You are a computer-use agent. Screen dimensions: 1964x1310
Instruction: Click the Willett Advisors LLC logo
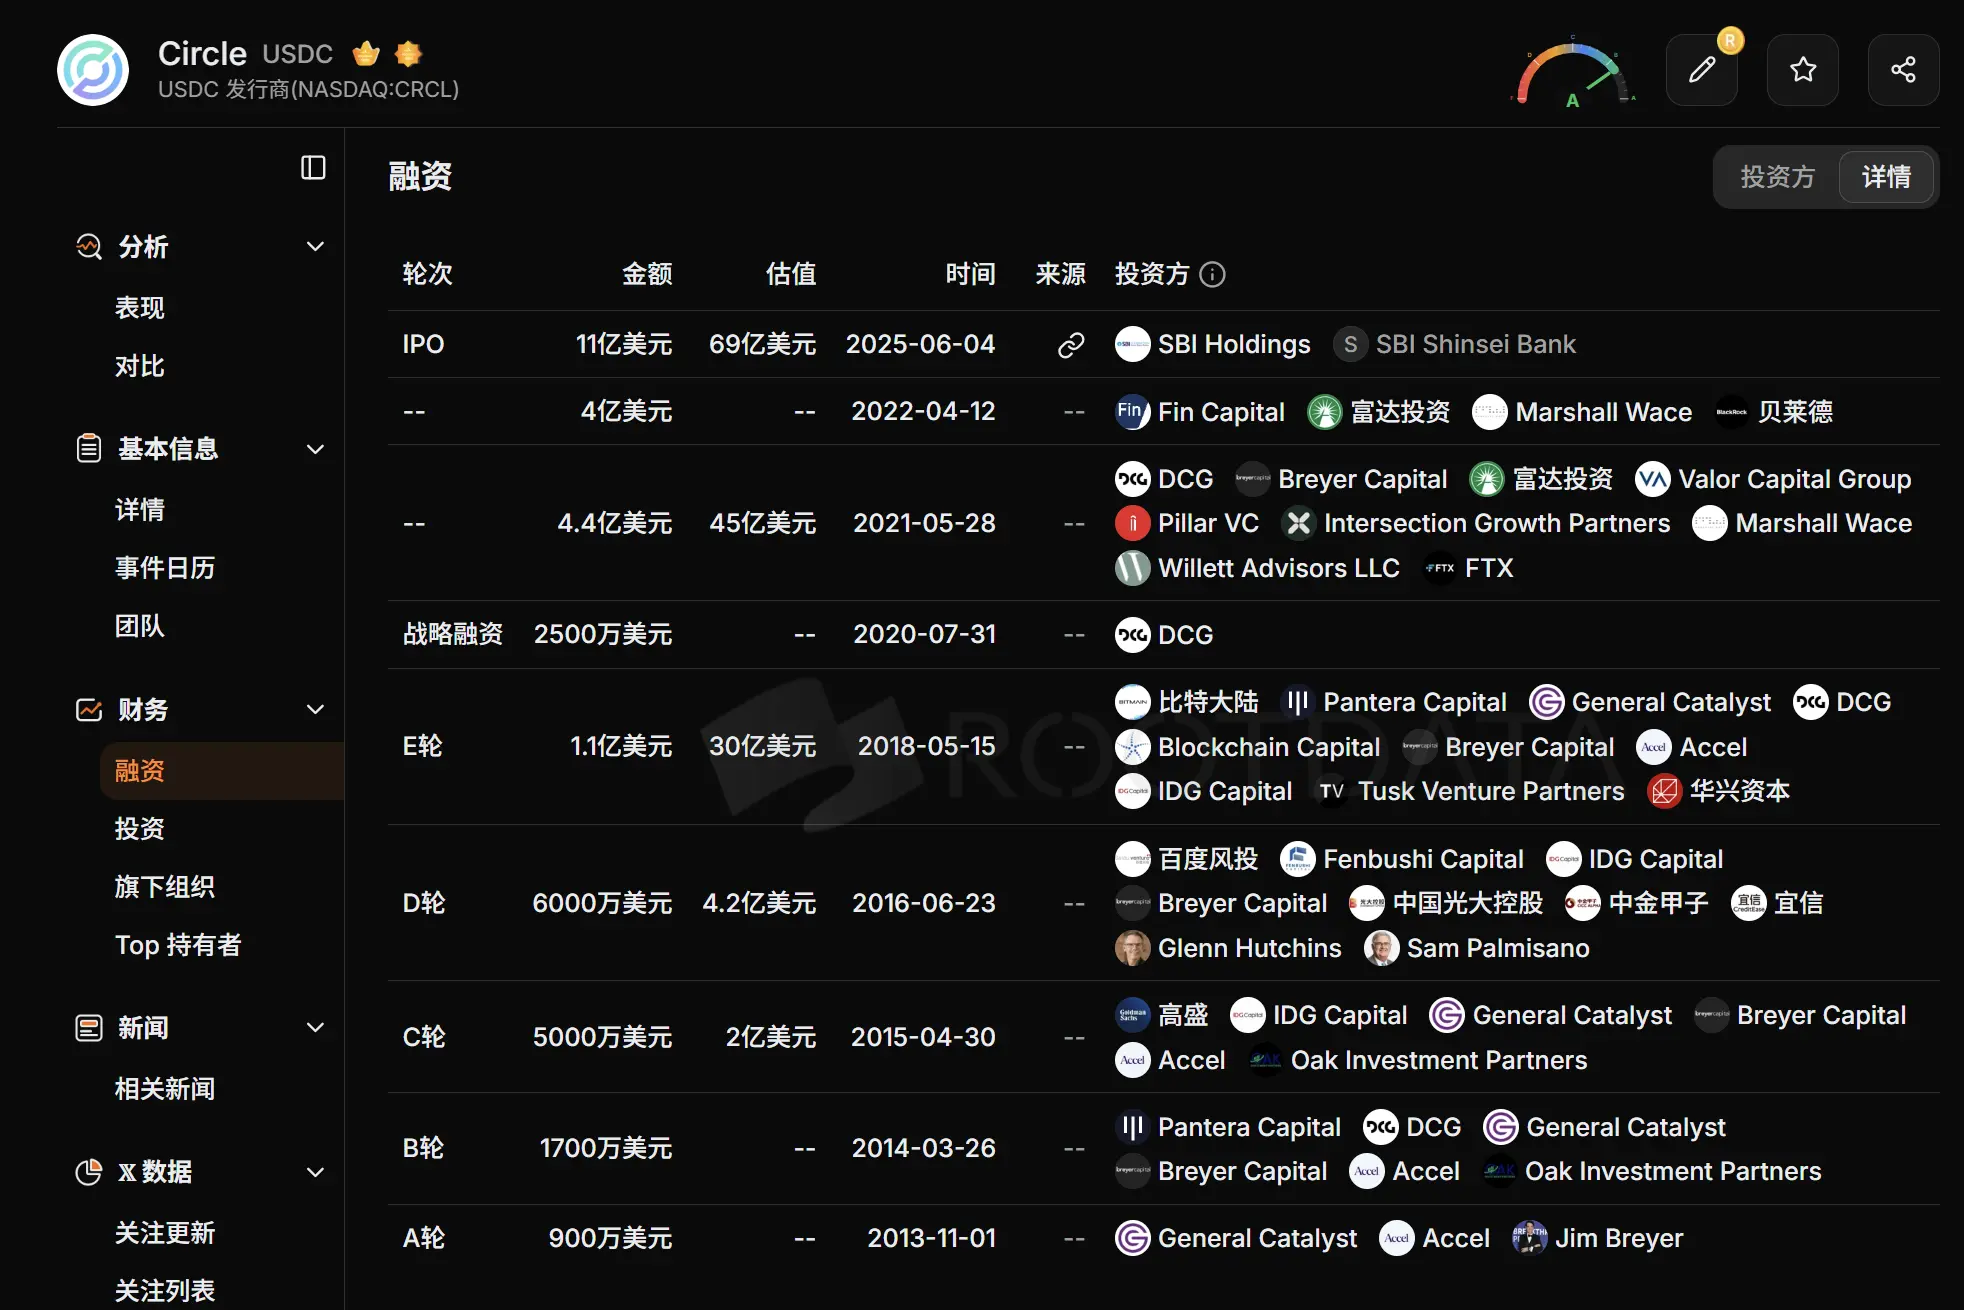(x=1132, y=568)
